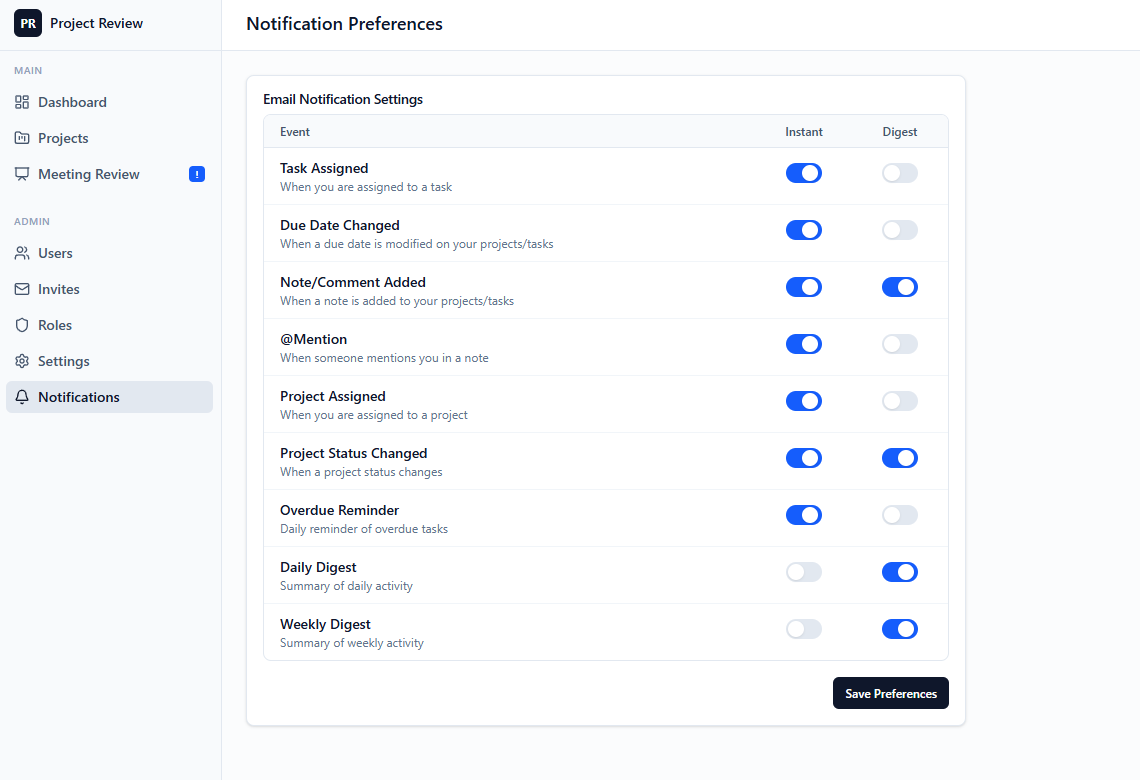Disable Digest for Project Status Changed
The height and width of the screenshot is (780, 1140).
click(x=899, y=457)
